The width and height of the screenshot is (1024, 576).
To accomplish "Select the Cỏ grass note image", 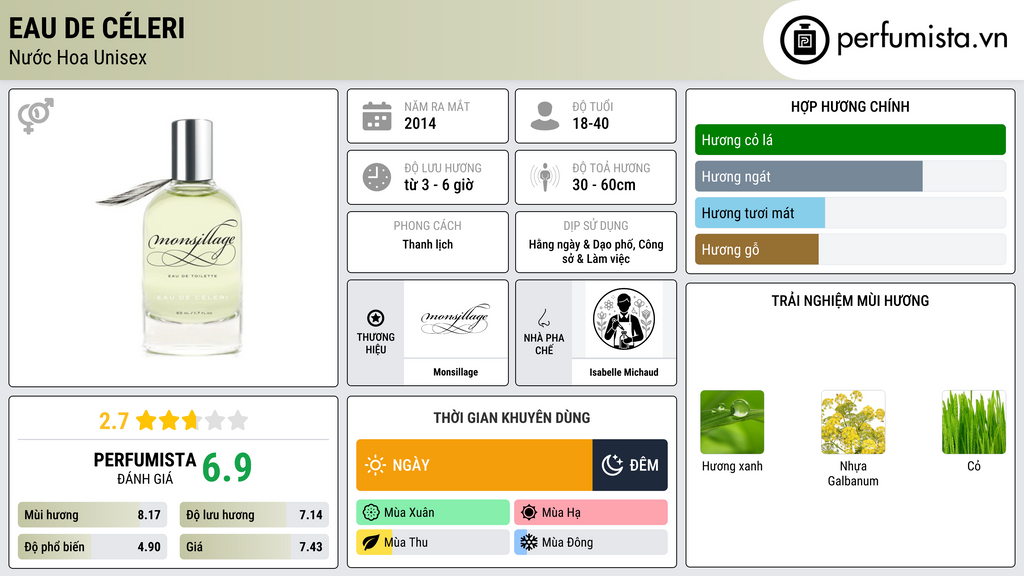I will pyautogui.click(x=974, y=422).
